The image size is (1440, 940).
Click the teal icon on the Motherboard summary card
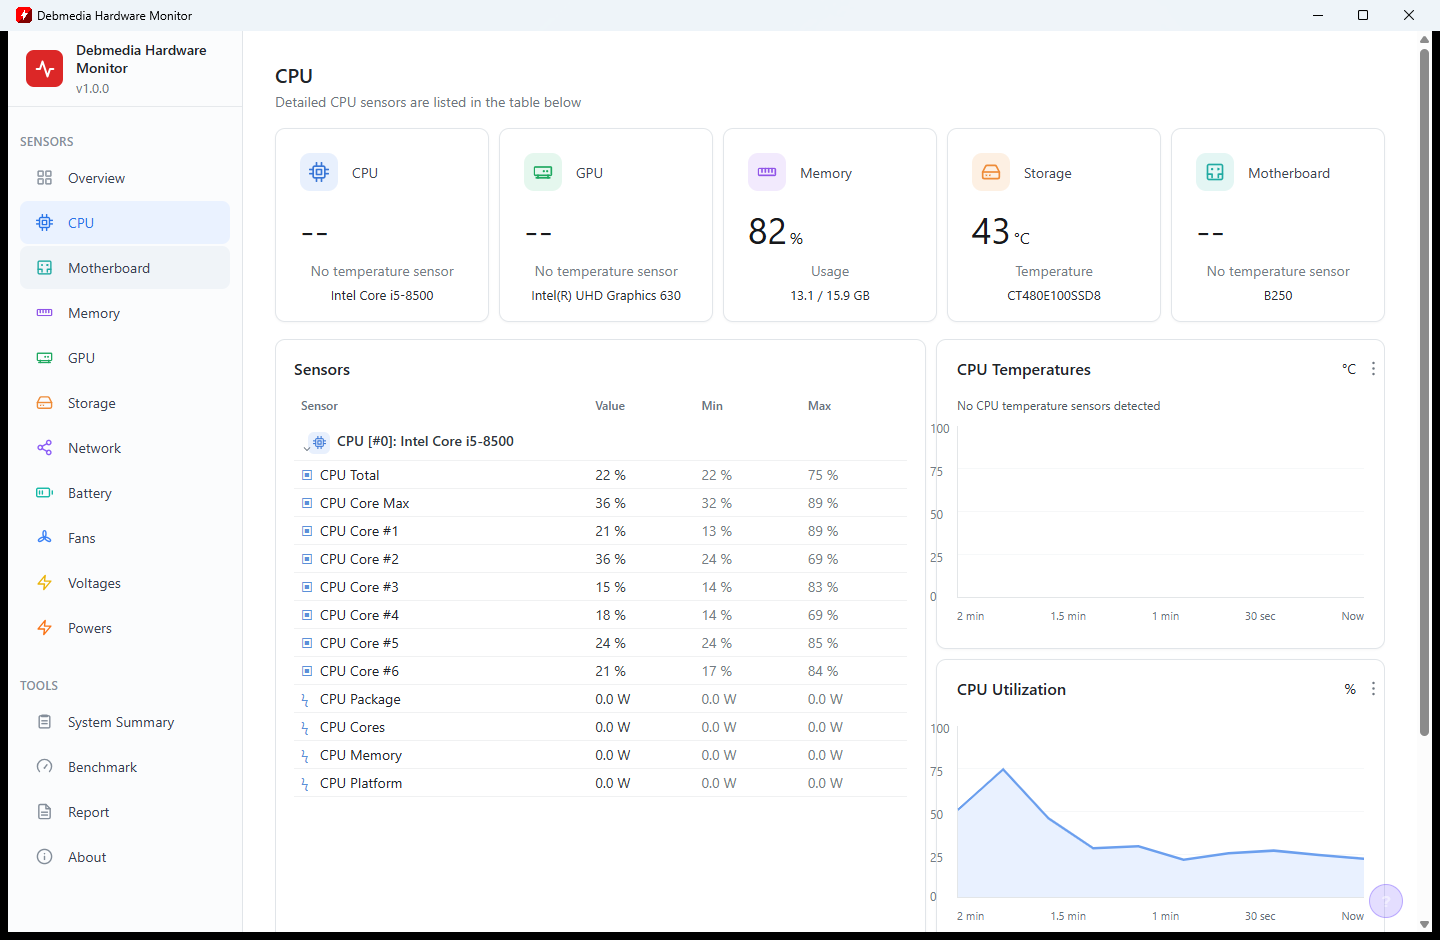(1215, 172)
